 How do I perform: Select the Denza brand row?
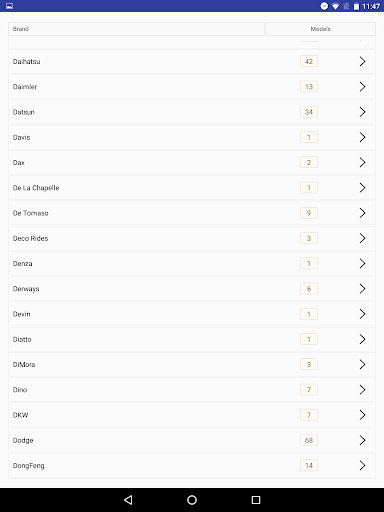coord(192,264)
